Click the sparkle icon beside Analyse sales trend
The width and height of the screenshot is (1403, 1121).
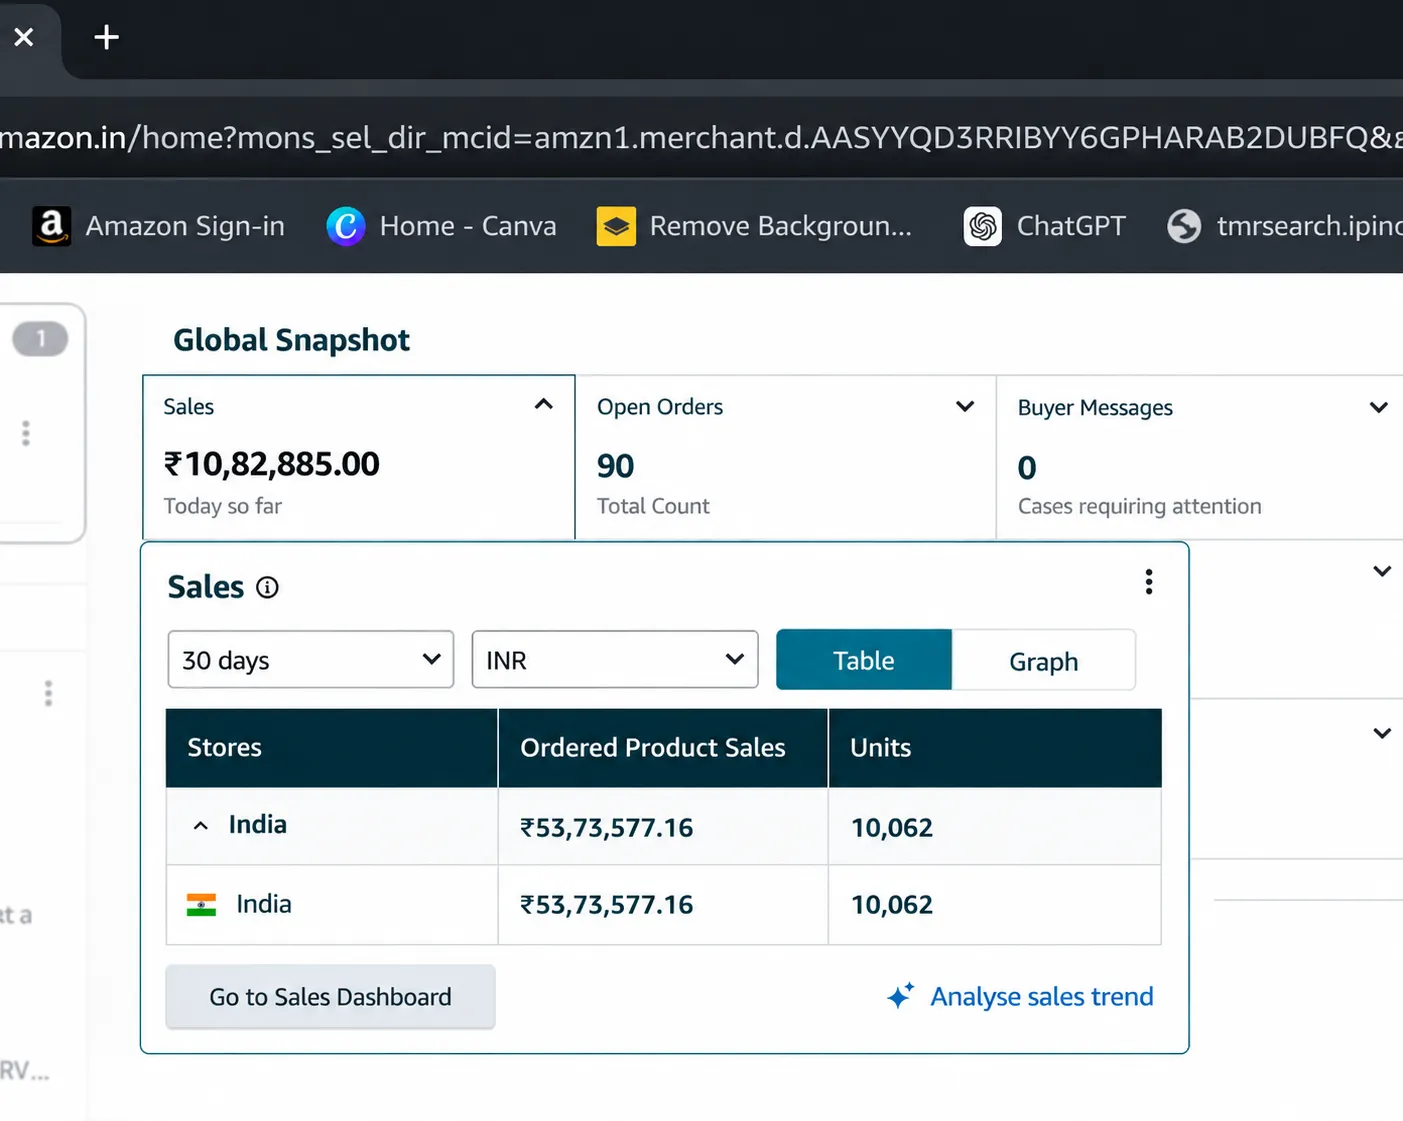coord(900,996)
